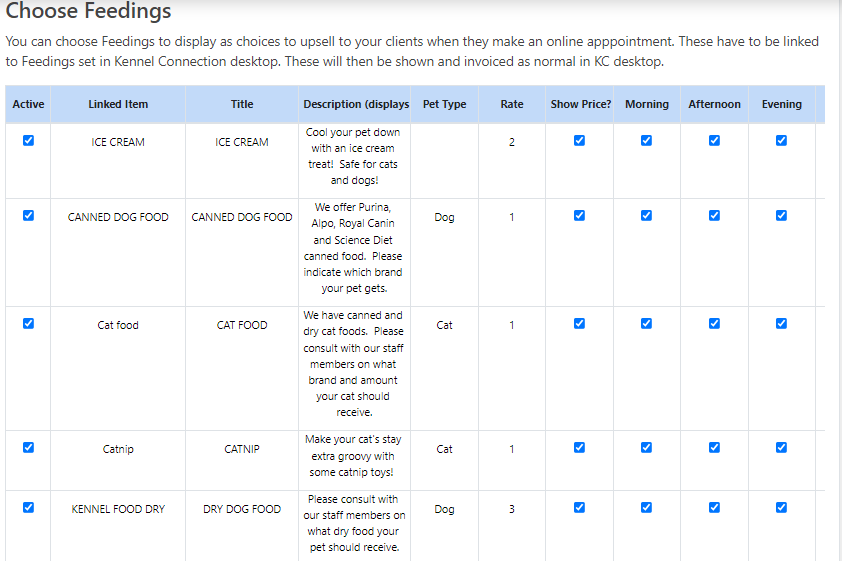Click the Rate column header
This screenshot has height=561, width=842.
[x=512, y=104]
